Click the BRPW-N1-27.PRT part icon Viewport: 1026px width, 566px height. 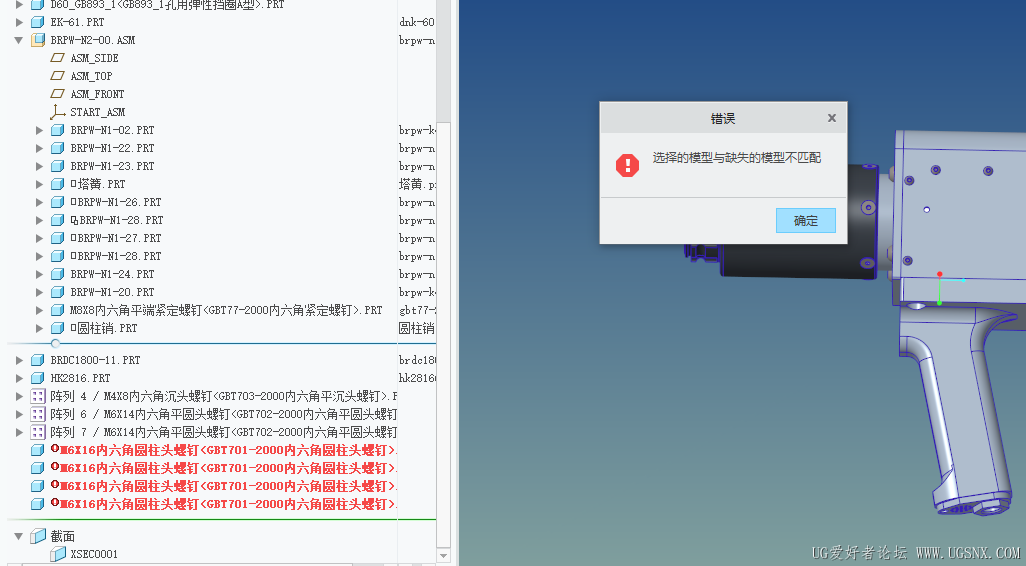(x=58, y=238)
